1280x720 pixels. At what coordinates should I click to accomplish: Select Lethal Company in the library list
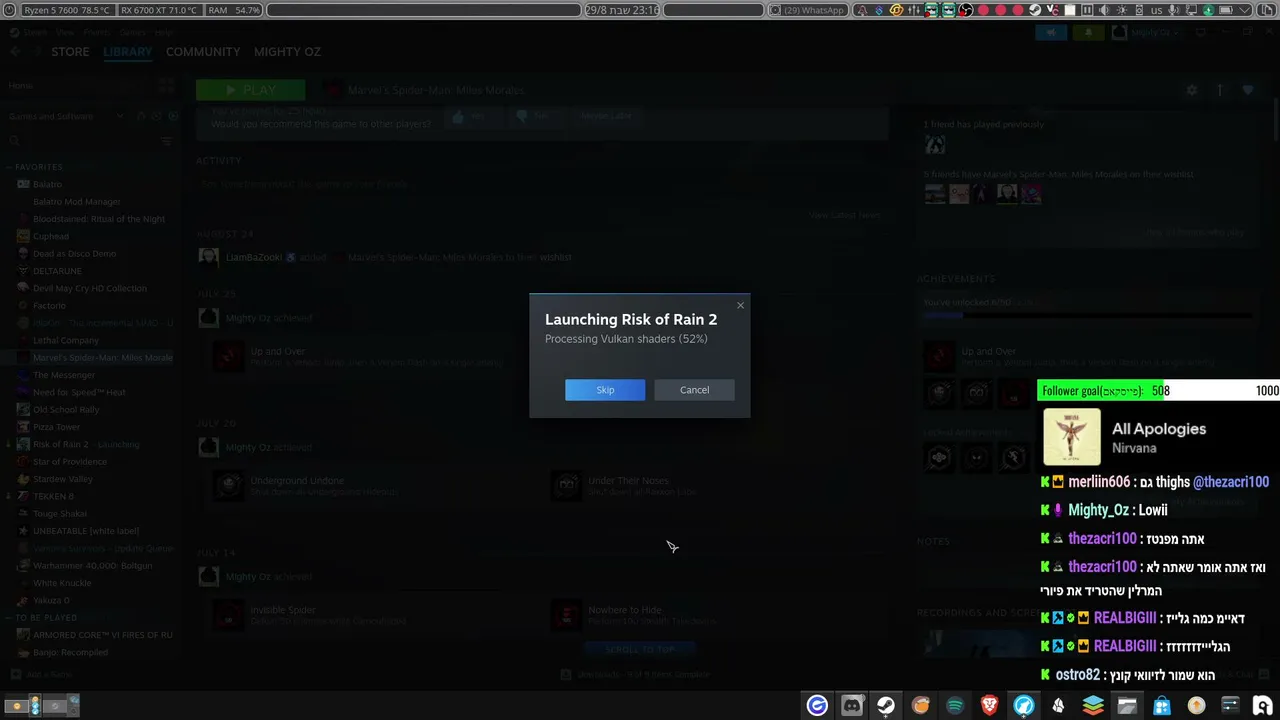66,340
